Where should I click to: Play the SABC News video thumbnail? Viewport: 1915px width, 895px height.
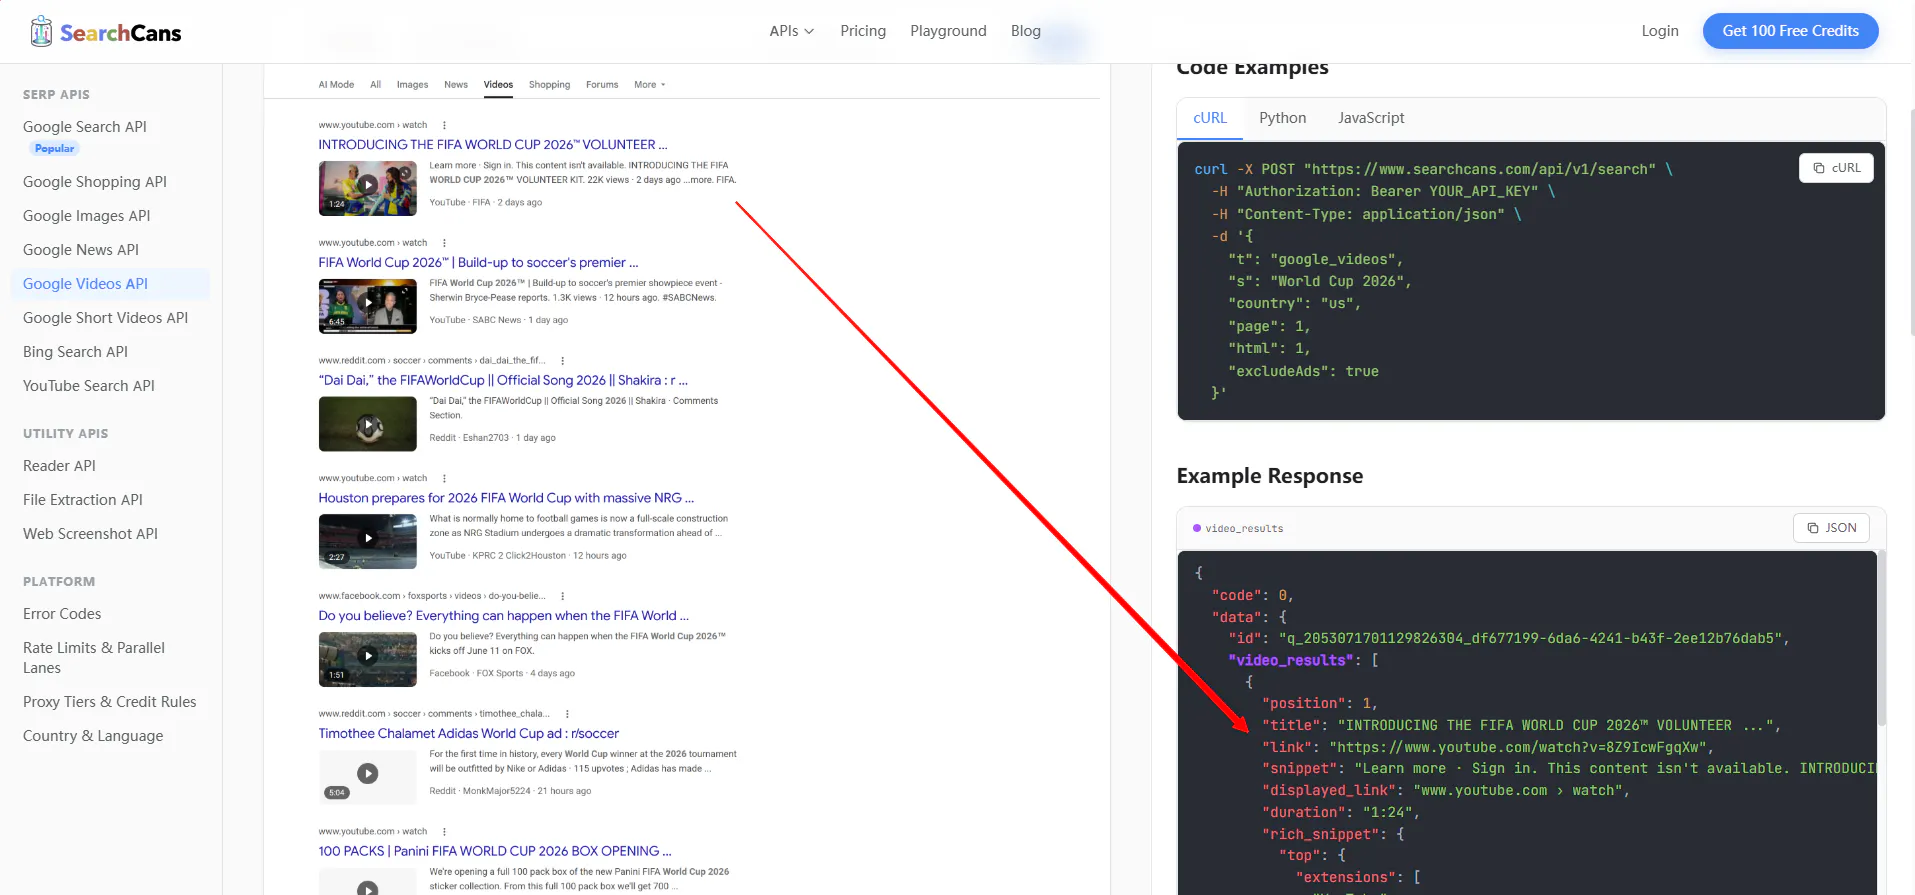[368, 306]
